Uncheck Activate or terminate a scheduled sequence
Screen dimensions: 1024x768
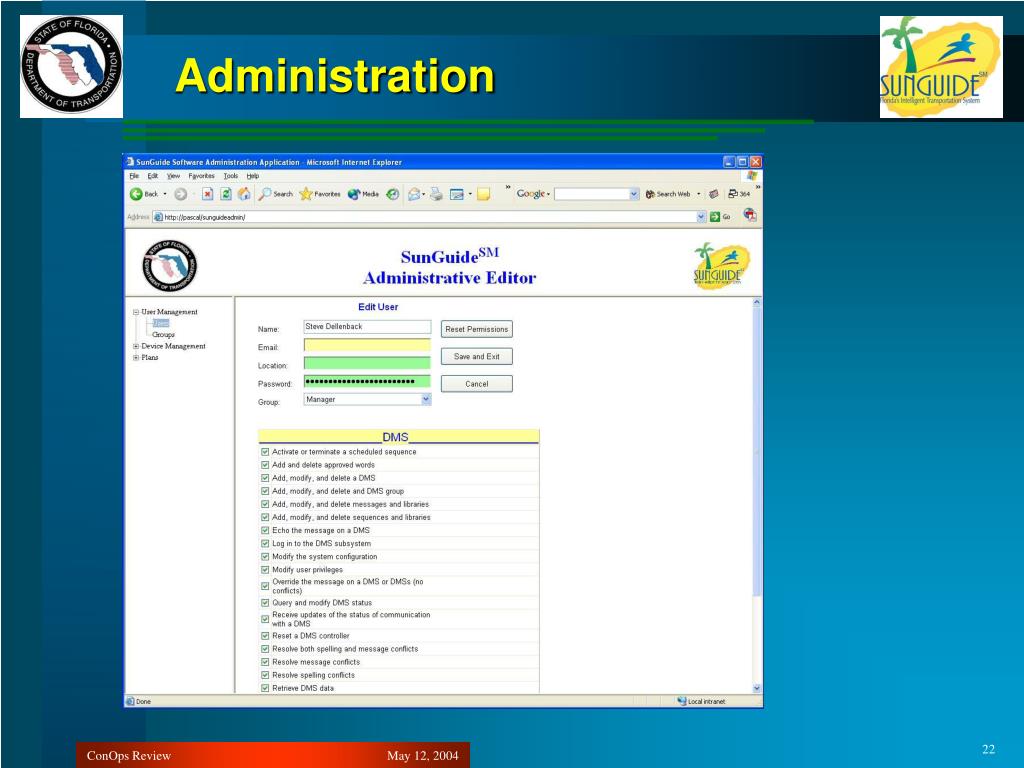265,452
